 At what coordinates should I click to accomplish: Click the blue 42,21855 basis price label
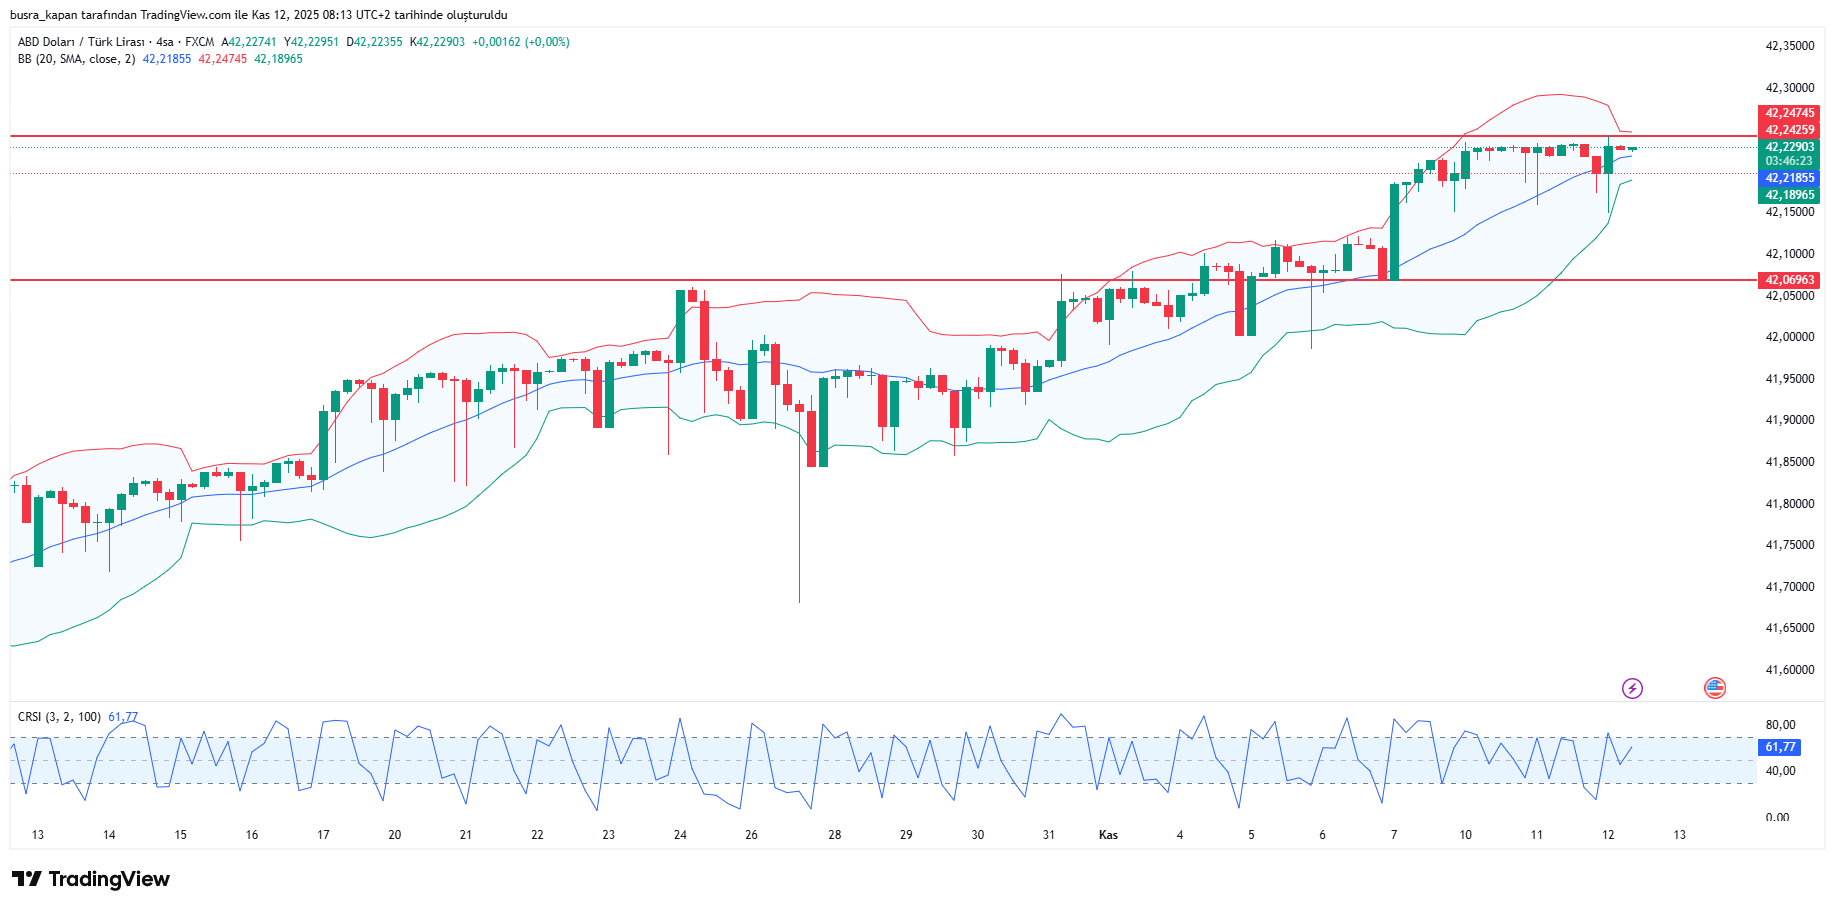pyautogui.click(x=1789, y=178)
